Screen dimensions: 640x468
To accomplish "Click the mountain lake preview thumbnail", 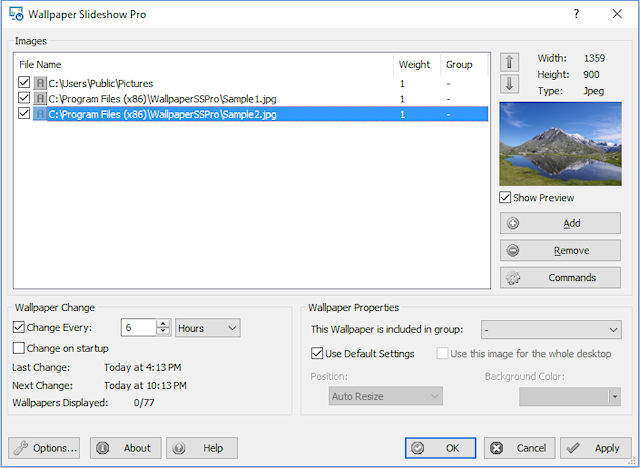I will pyautogui.click(x=560, y=144).
